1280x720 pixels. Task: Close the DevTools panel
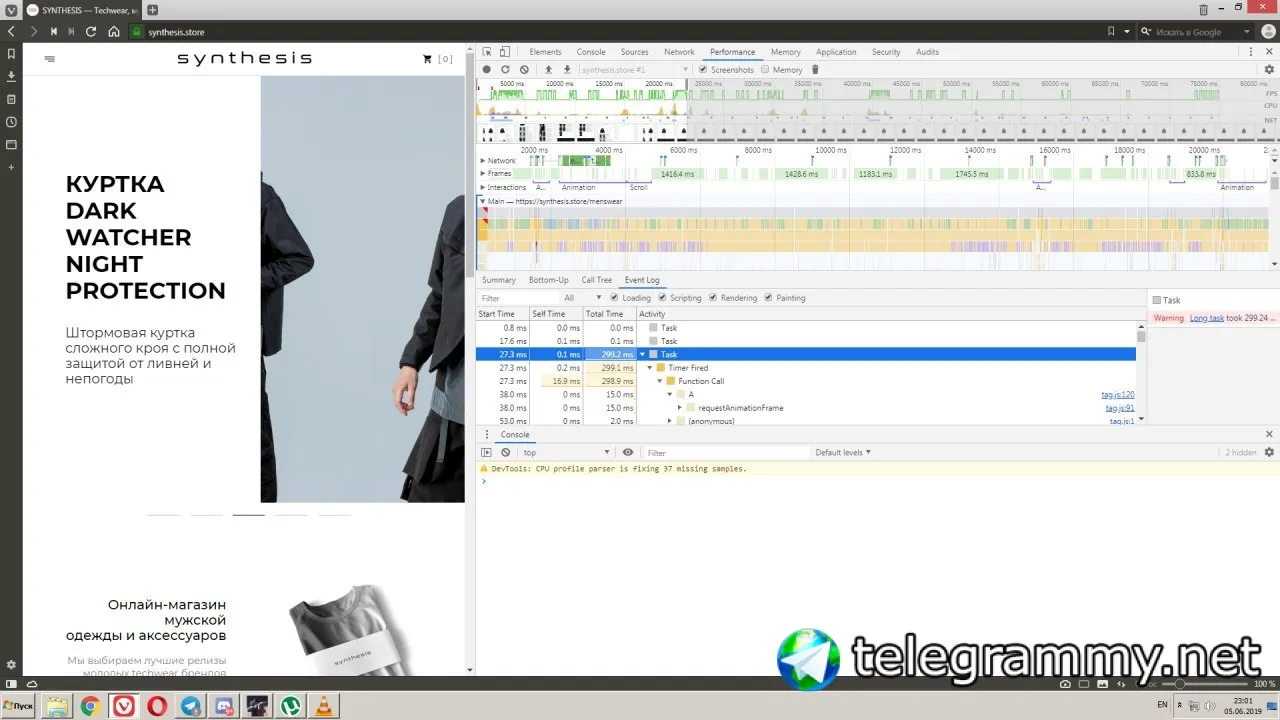[x=1269, y=52]
